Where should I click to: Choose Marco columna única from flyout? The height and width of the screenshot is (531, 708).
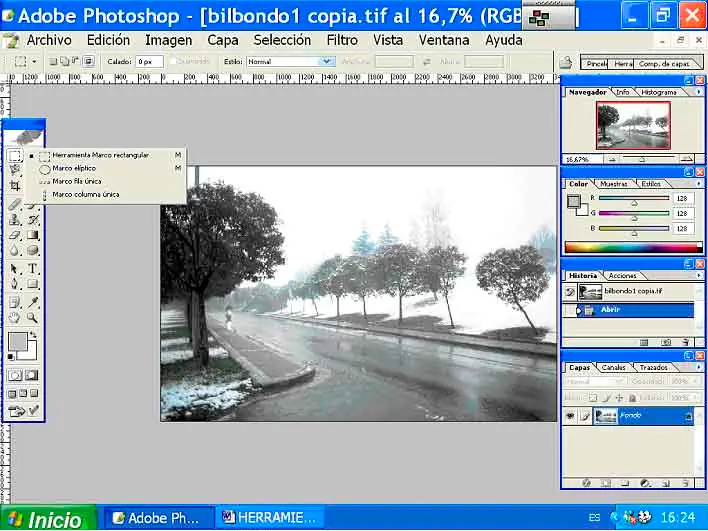(105, 195)
